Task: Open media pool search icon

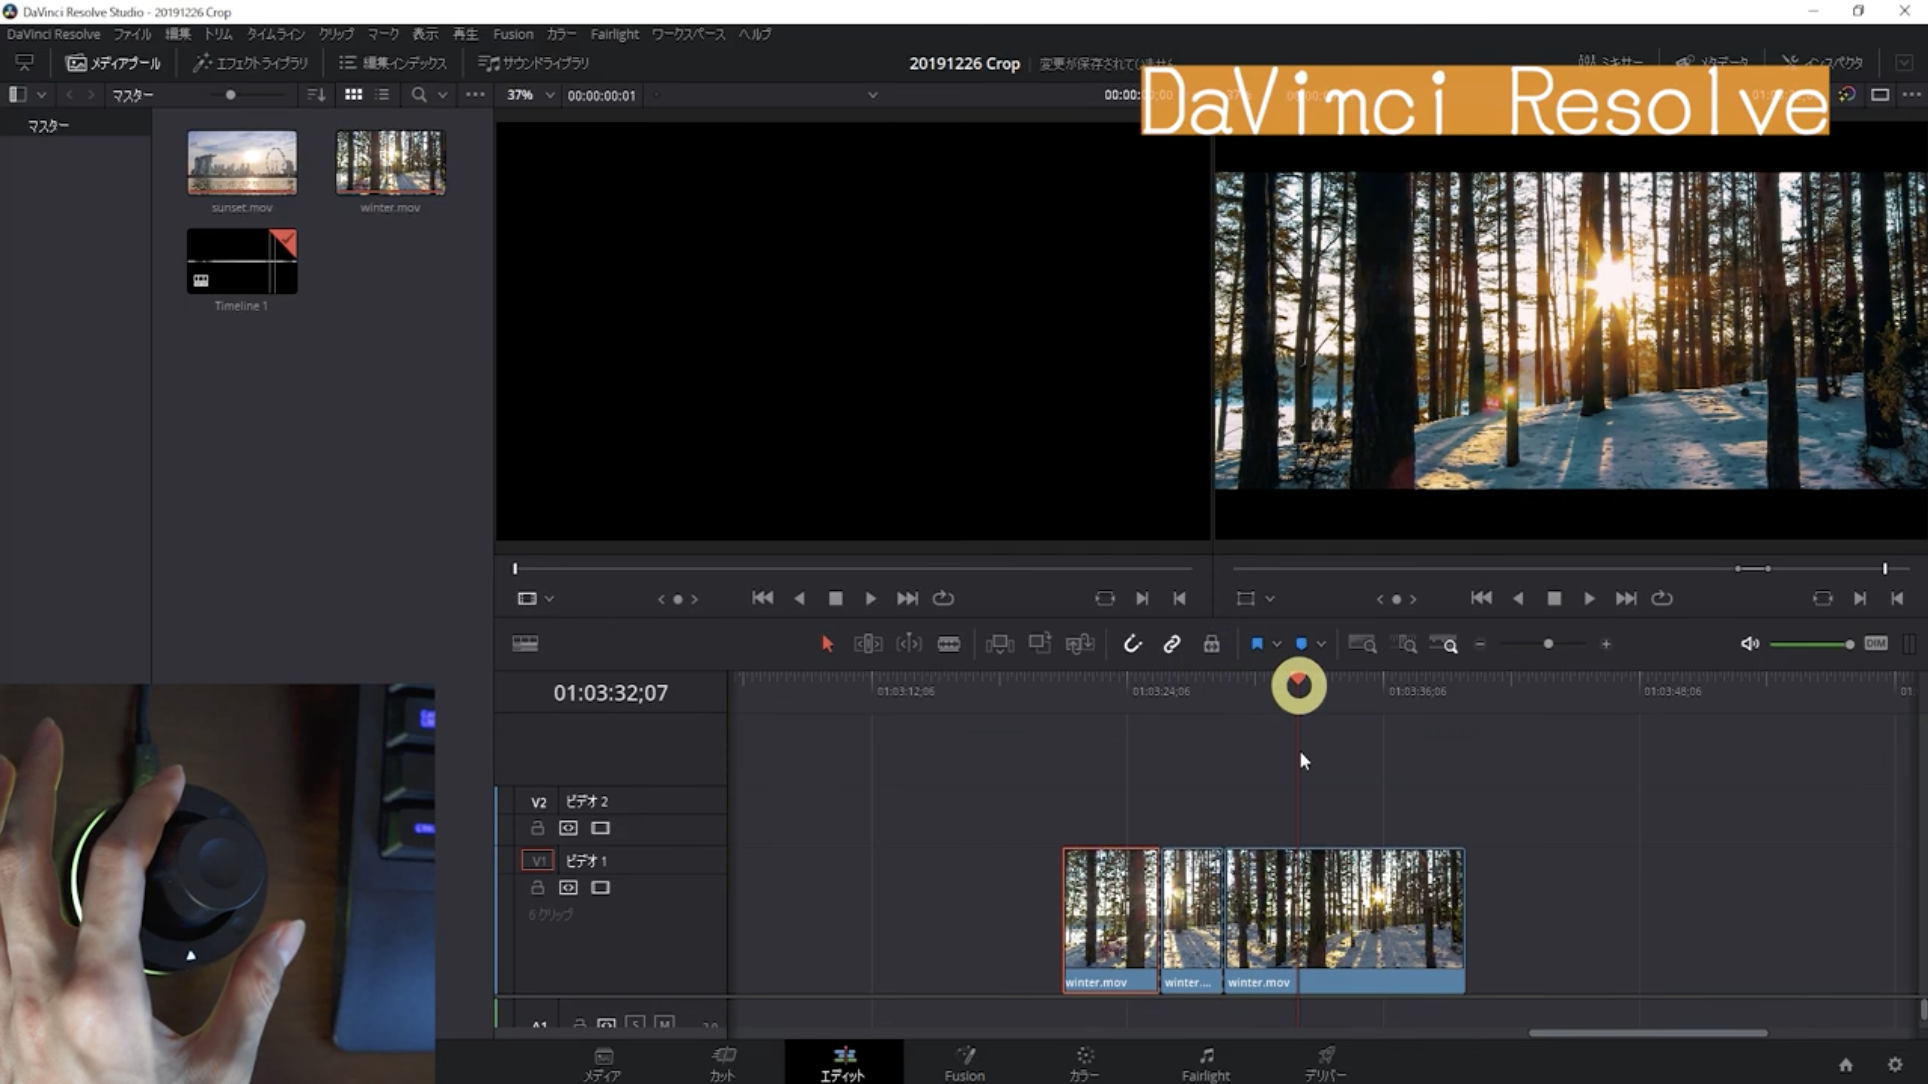Action: (x=419, y=95)
